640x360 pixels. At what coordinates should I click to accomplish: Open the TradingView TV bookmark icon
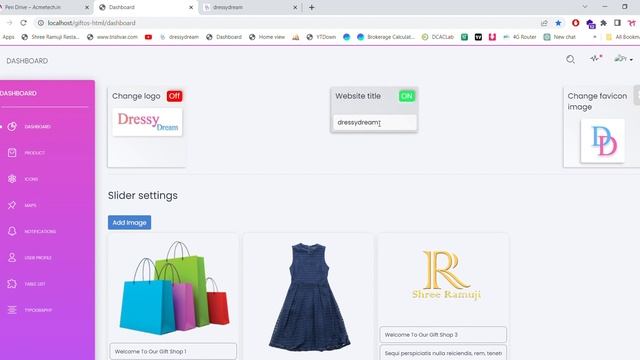478,37
